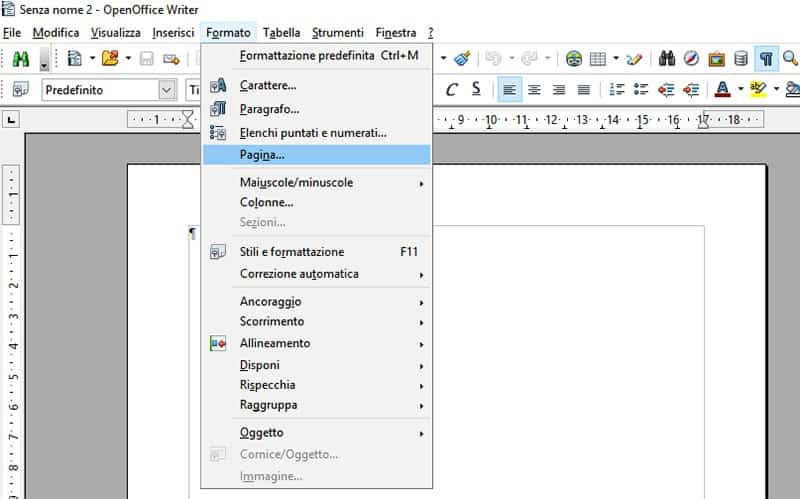Select the Format Paintbrush icon
The width and height of the screenshot is (800, 499).
(x=462, y=59)
